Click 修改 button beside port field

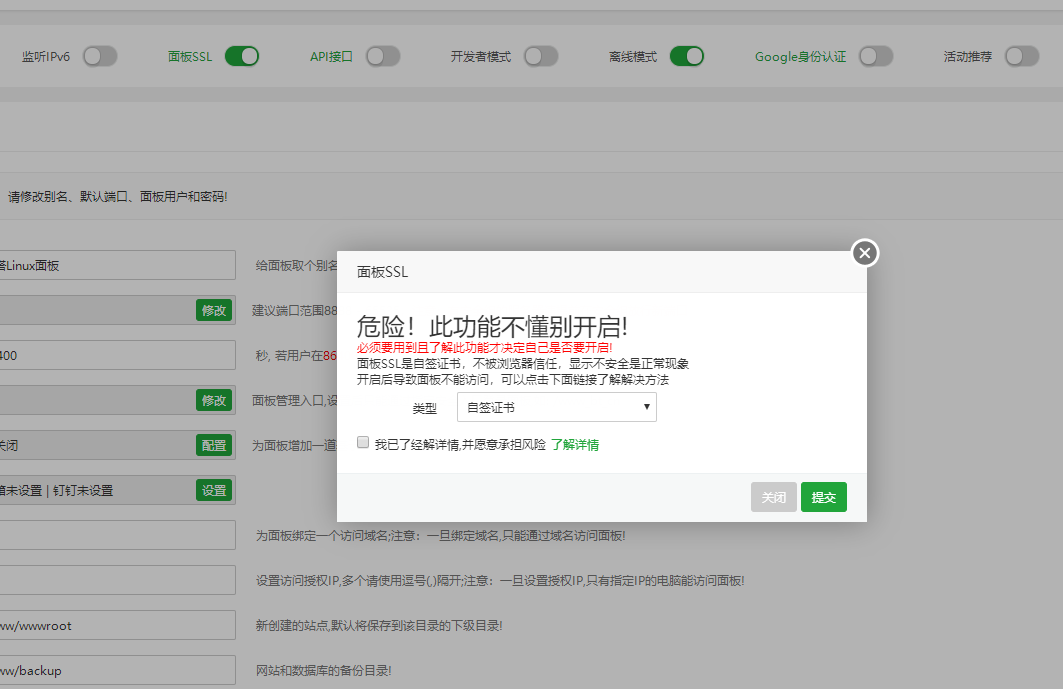click(214, 310)
